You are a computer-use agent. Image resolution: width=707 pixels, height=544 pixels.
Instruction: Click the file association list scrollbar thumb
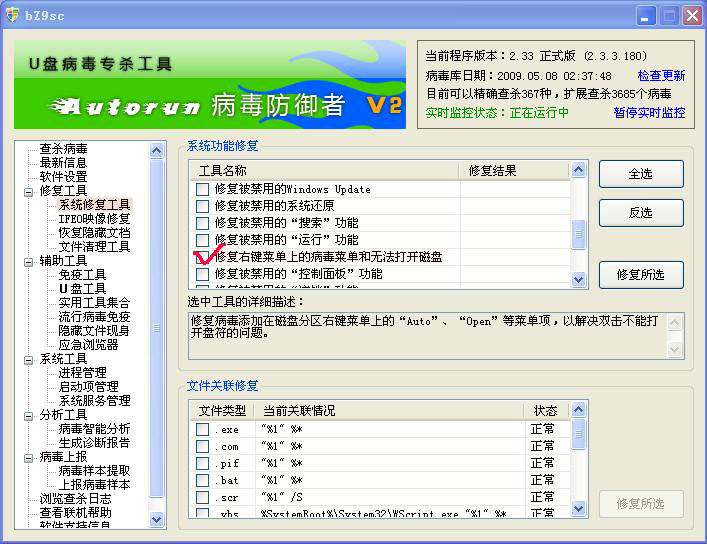(x=578, y=434)
